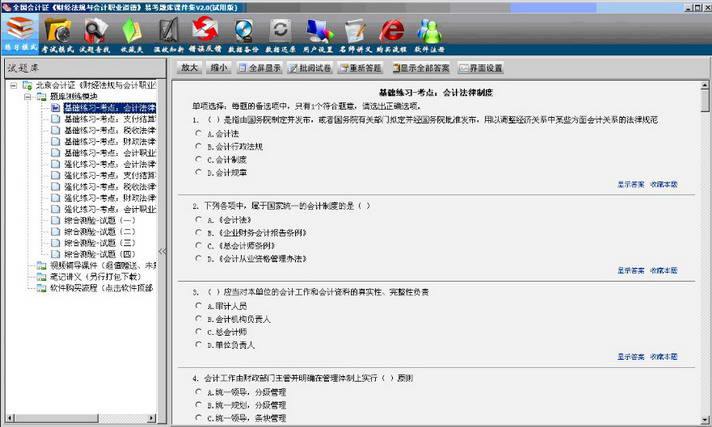Open 综合测验-试题（一） in tree

pos(99,220)
